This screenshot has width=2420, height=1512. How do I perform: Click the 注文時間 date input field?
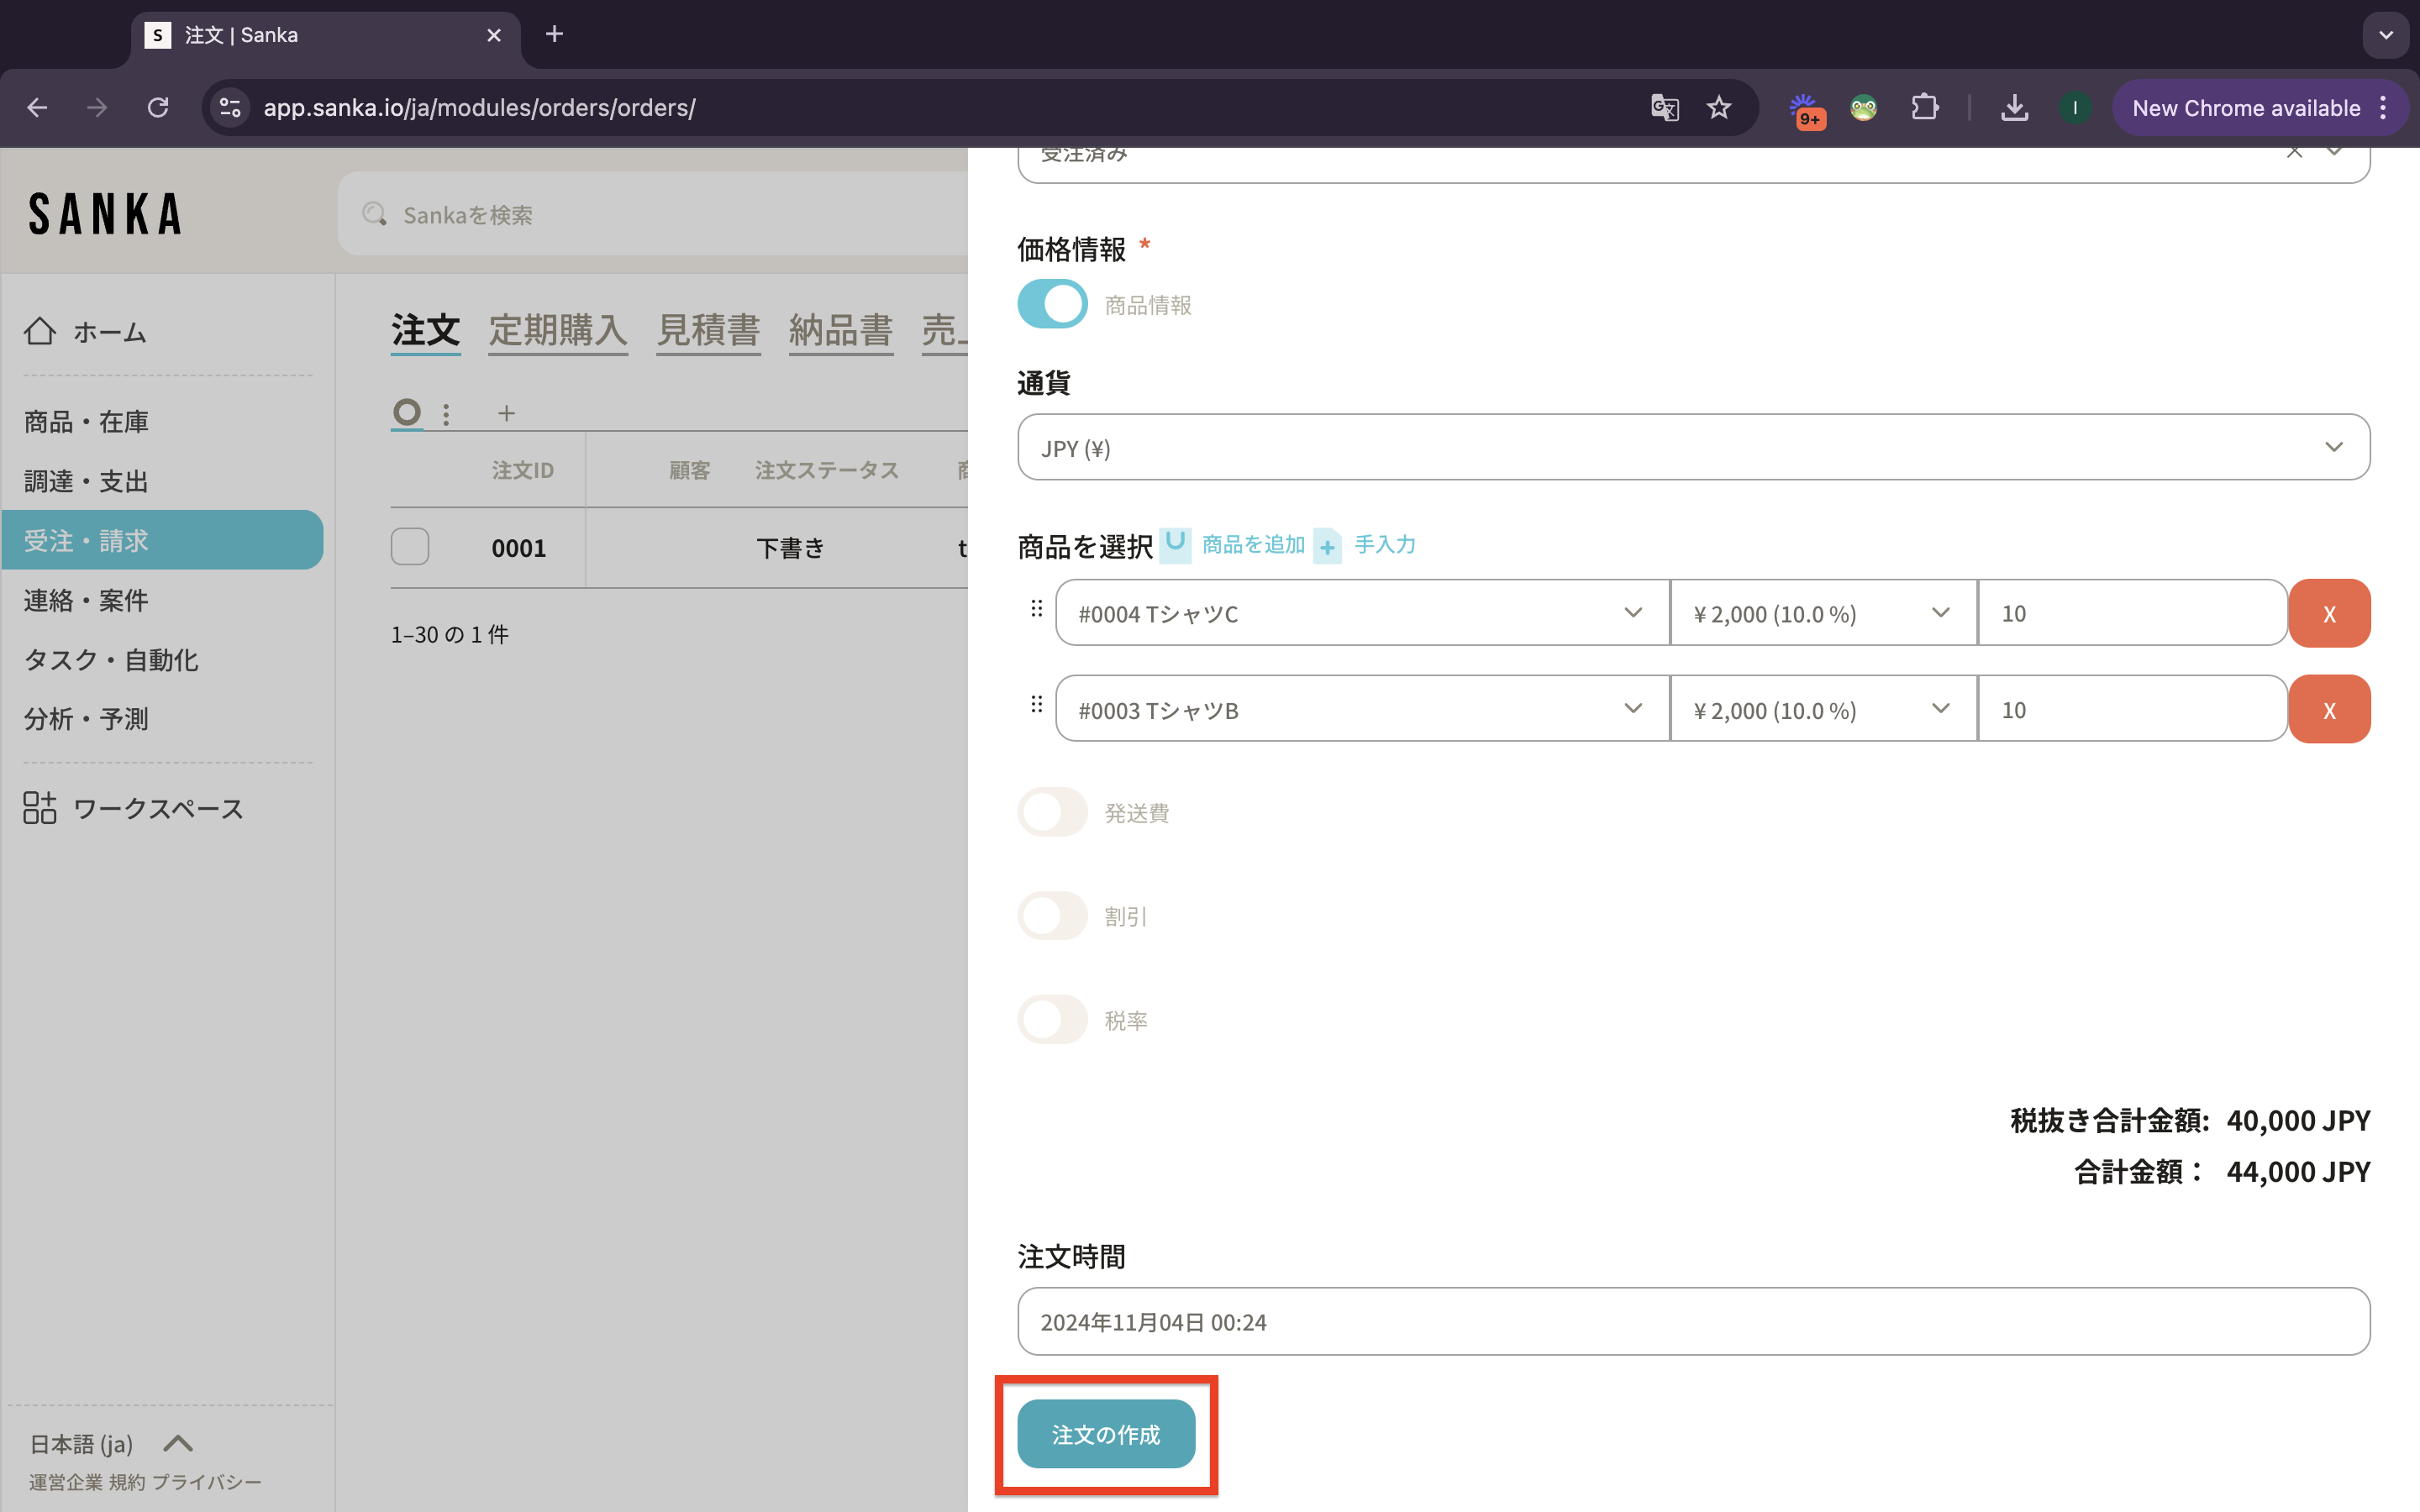point(1693,1322)
